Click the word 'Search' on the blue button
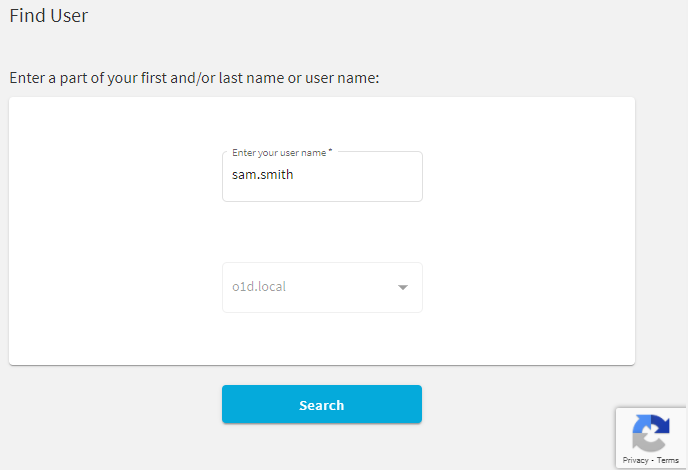This screenshot has height=470, width=688. (322, 405)
